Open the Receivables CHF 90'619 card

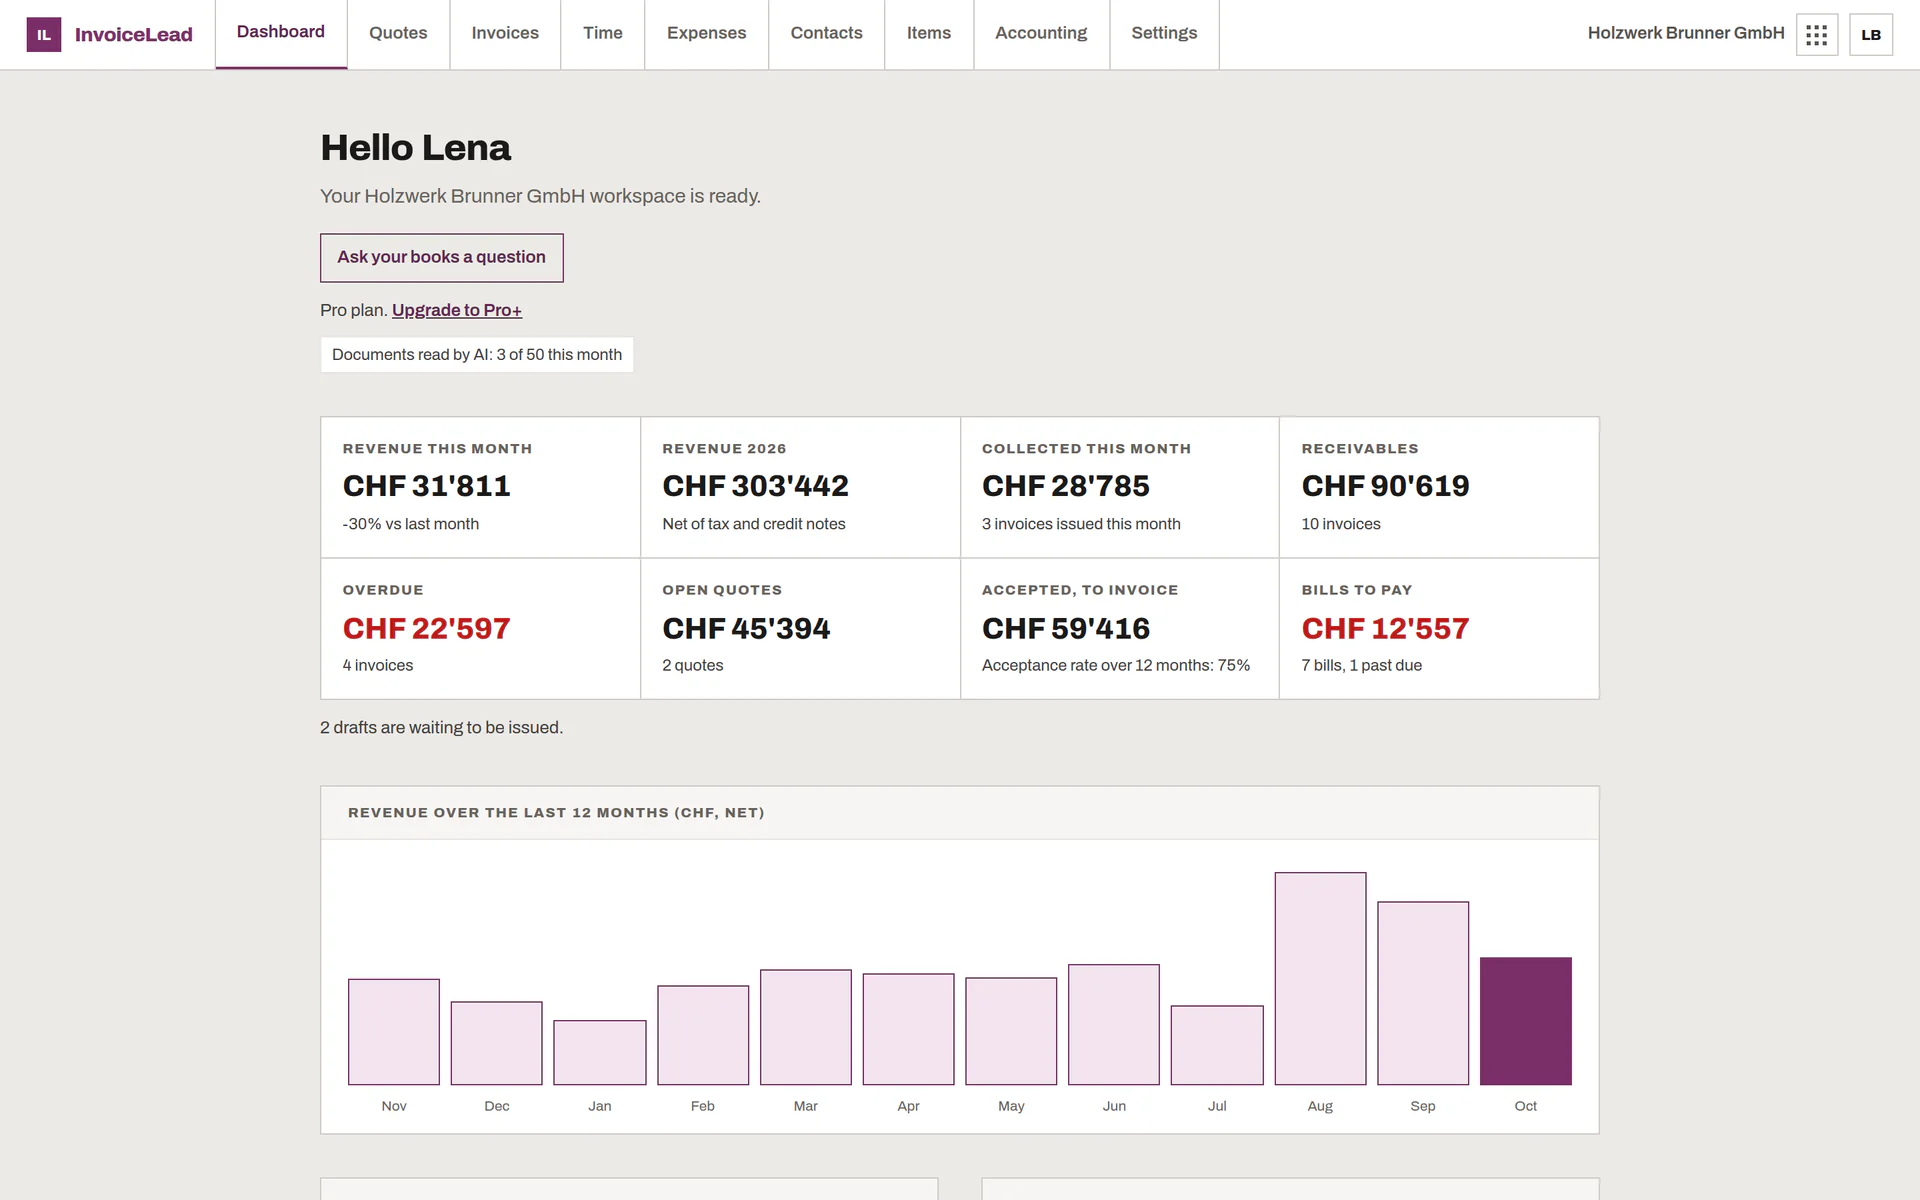(x=1440, y=488)
